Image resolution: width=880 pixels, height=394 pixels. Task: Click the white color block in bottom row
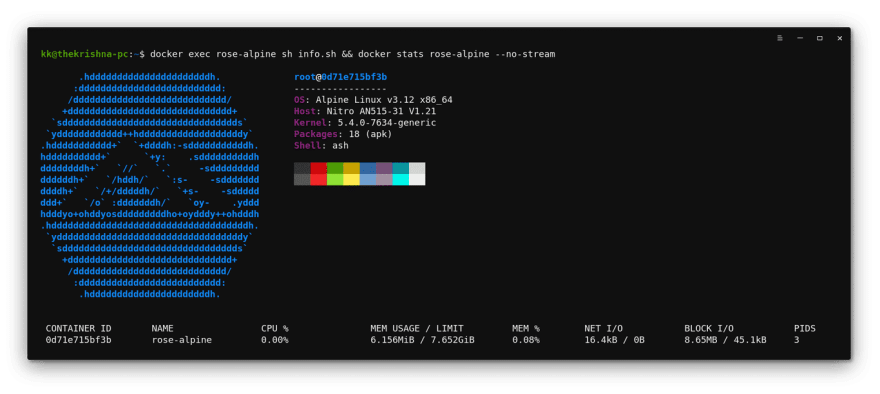coord(417,180)
